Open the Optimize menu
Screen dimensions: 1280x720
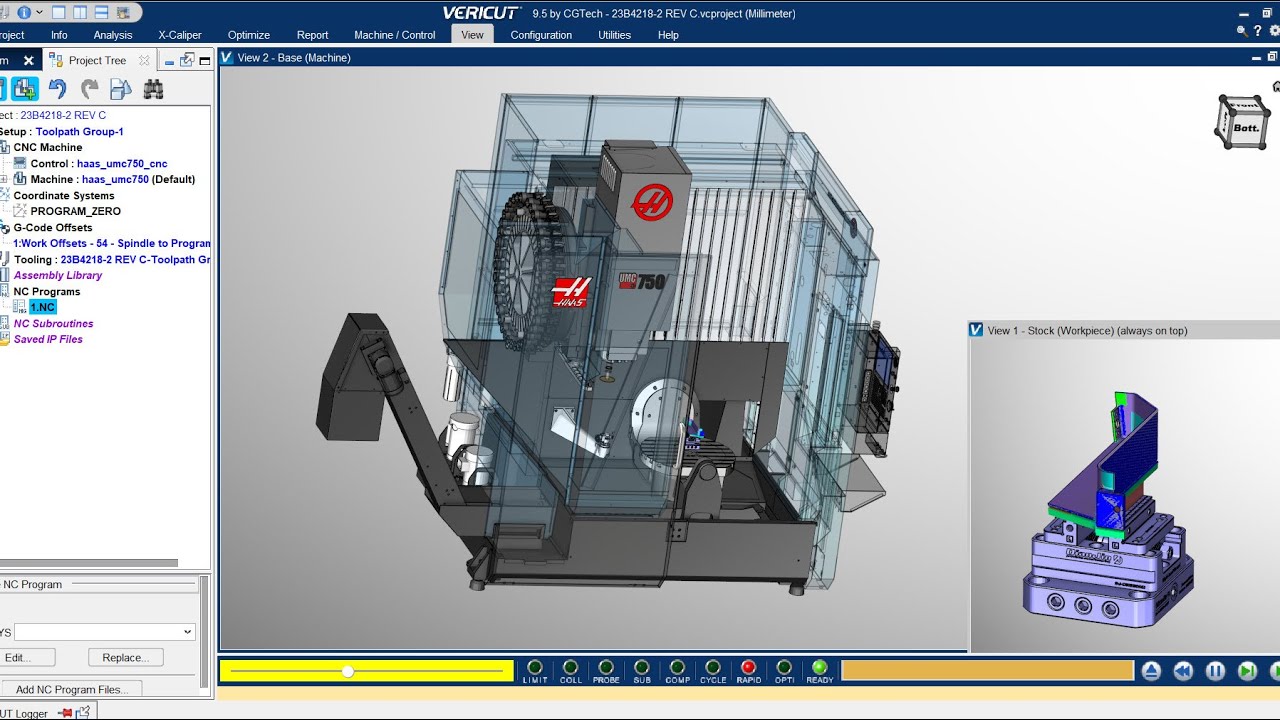(248, 35)
